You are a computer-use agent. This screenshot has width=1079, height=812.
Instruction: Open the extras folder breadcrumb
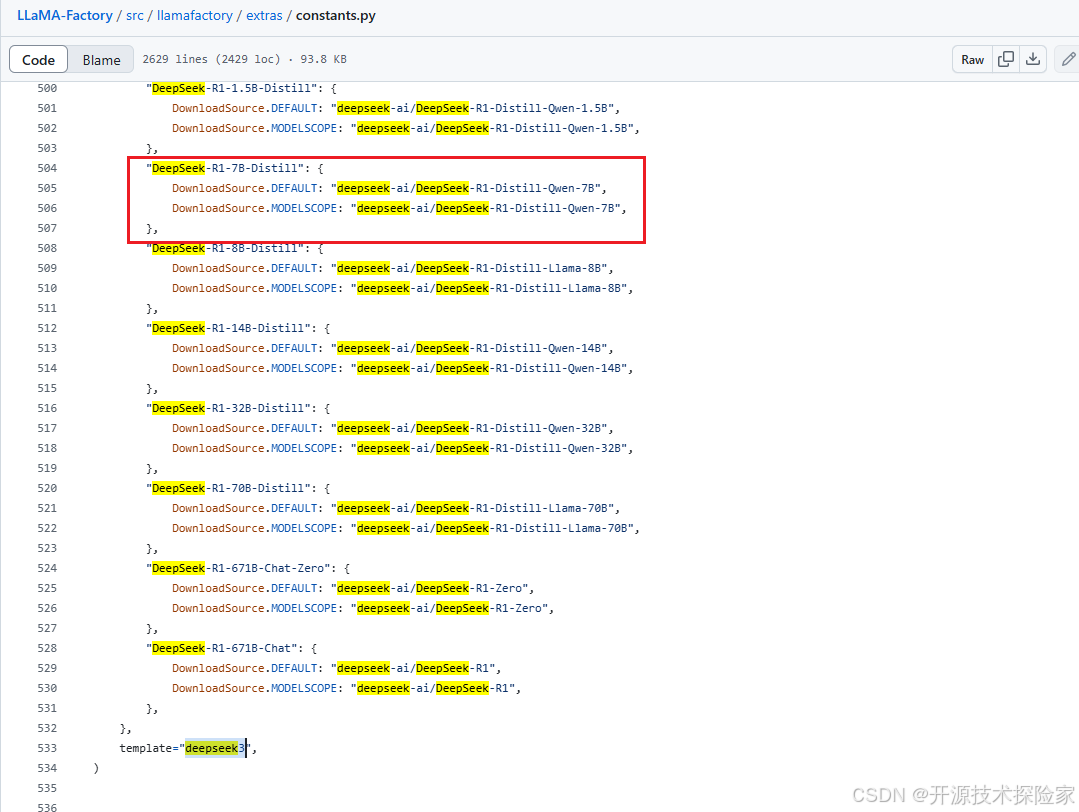pyautogui.click(x=264, y=15)
